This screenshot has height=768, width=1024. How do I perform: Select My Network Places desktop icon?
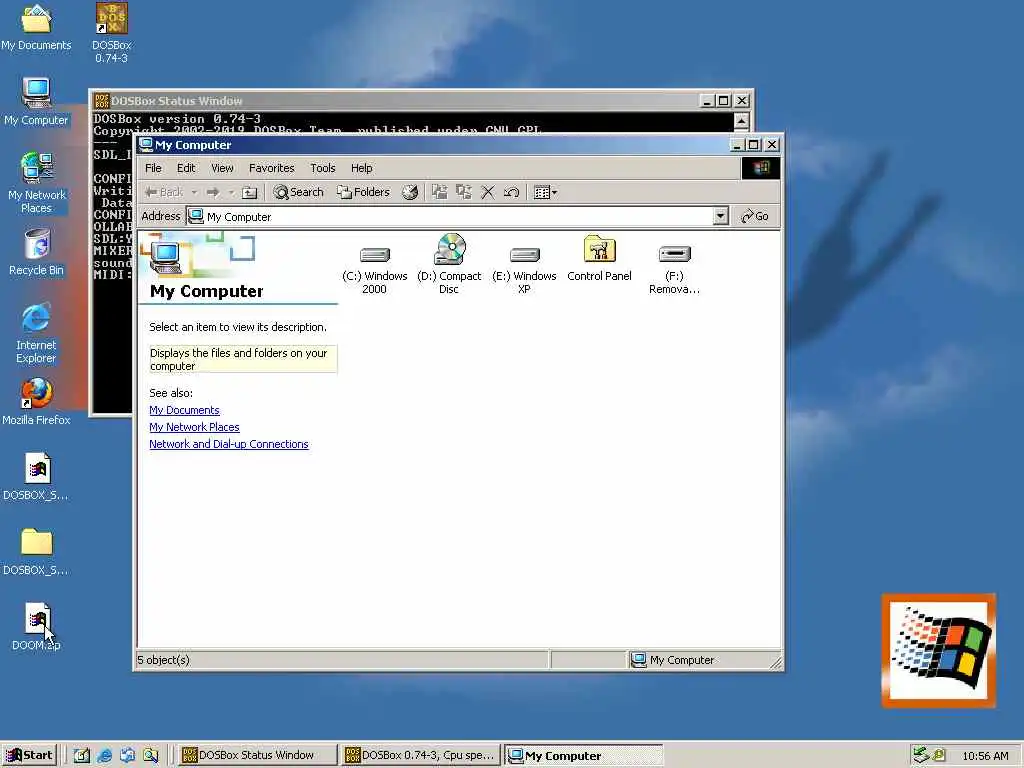37,183
